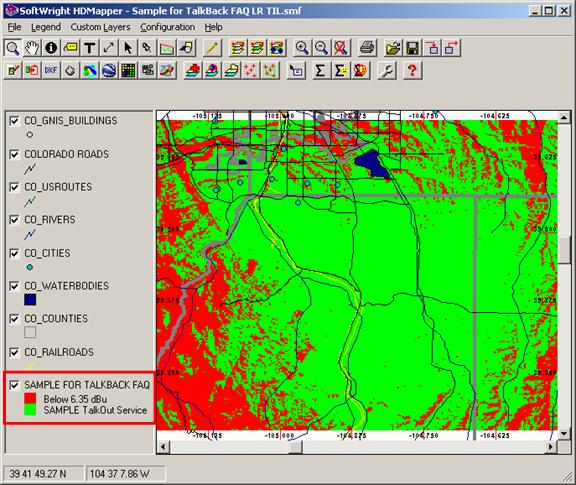Viewport: 576px width, 485px height.
Task: Click the rainbow shaded terrain icon
Action: pyautogui.click(x=90, y=70)
